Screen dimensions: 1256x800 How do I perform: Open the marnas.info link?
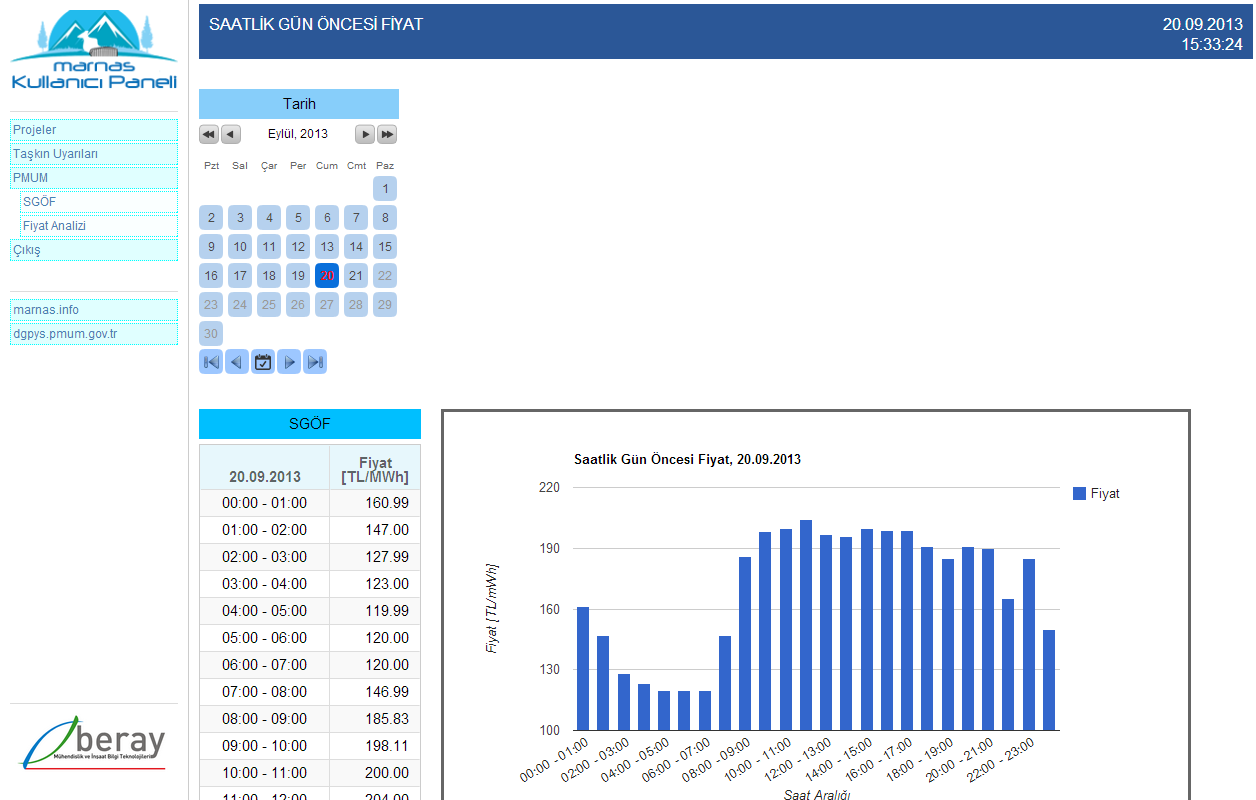point(94,310)
